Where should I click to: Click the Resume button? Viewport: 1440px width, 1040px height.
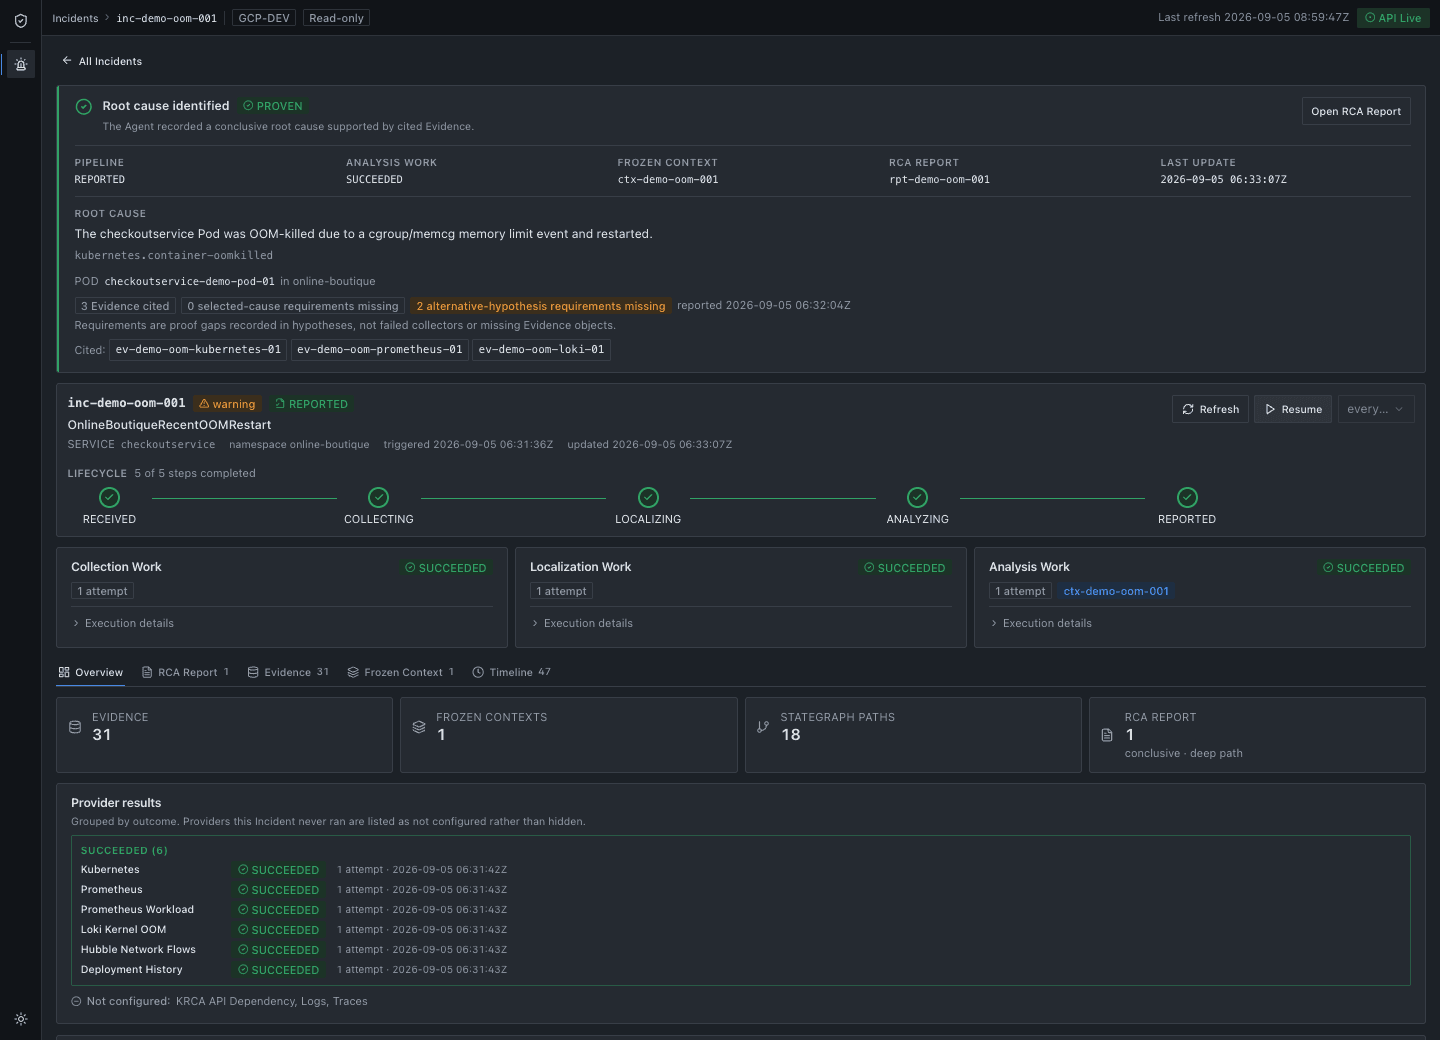coord(1293,409)
